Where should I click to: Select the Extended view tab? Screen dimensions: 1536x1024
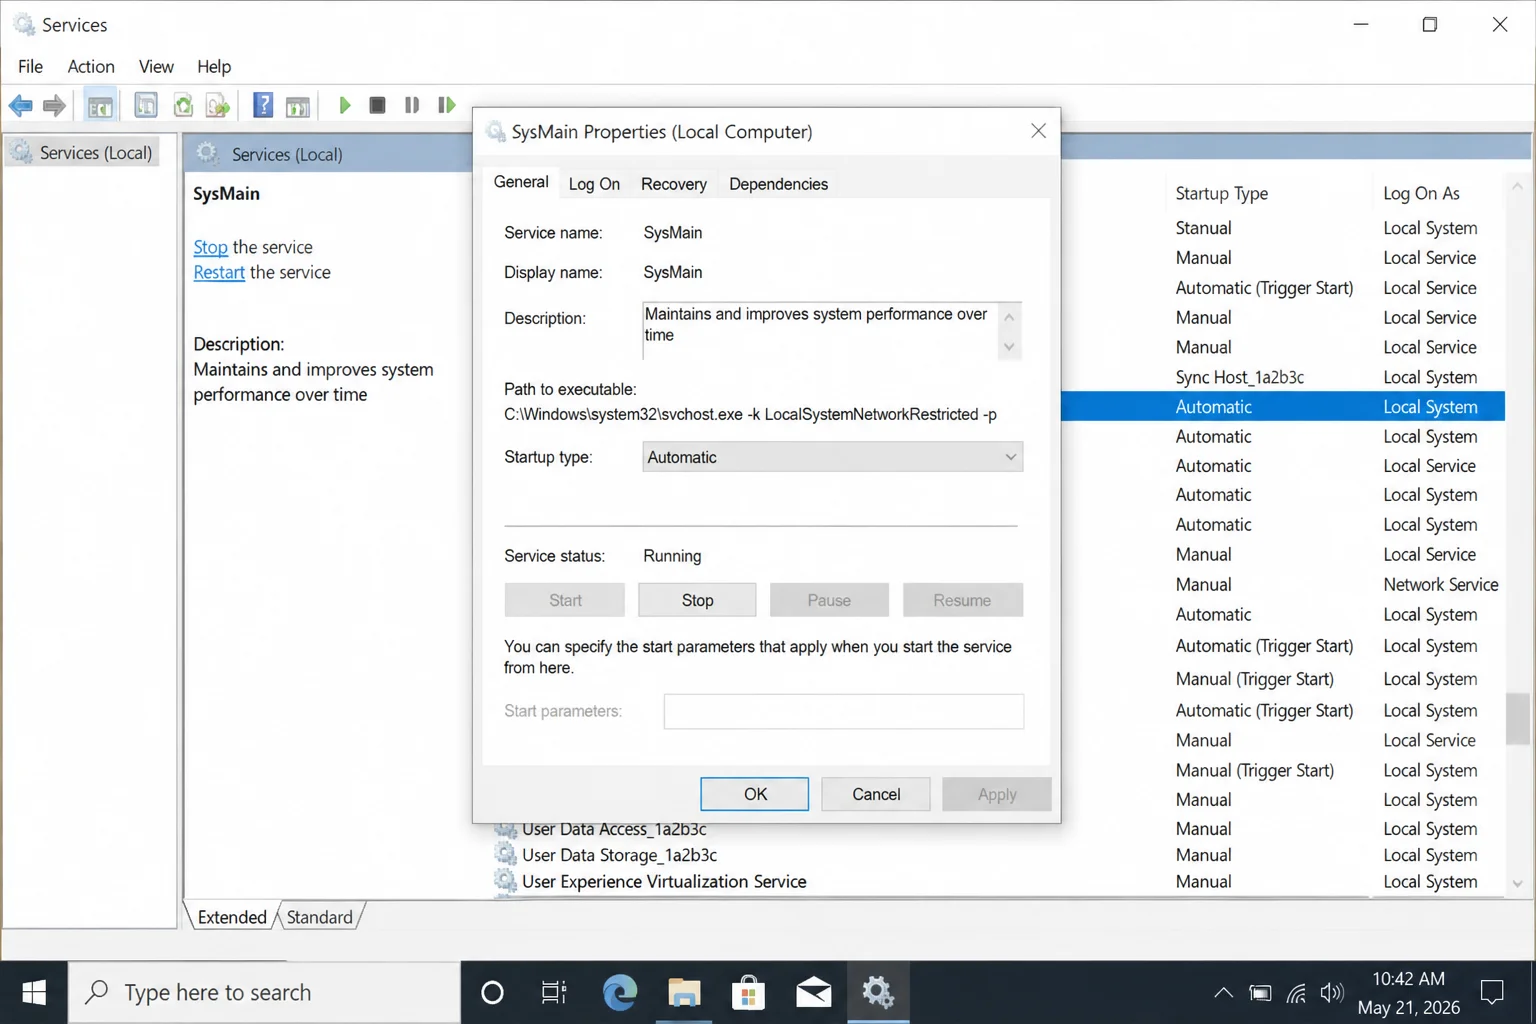[x=232, y=917]
